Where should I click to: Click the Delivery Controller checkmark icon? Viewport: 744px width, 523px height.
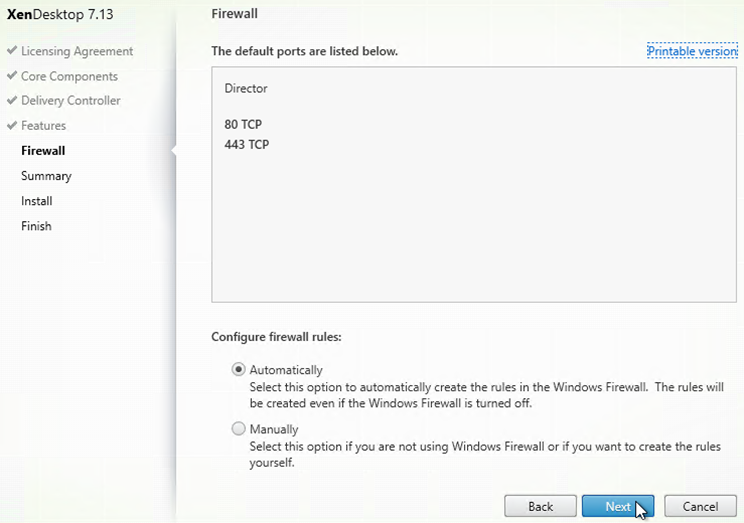[12, 100]
